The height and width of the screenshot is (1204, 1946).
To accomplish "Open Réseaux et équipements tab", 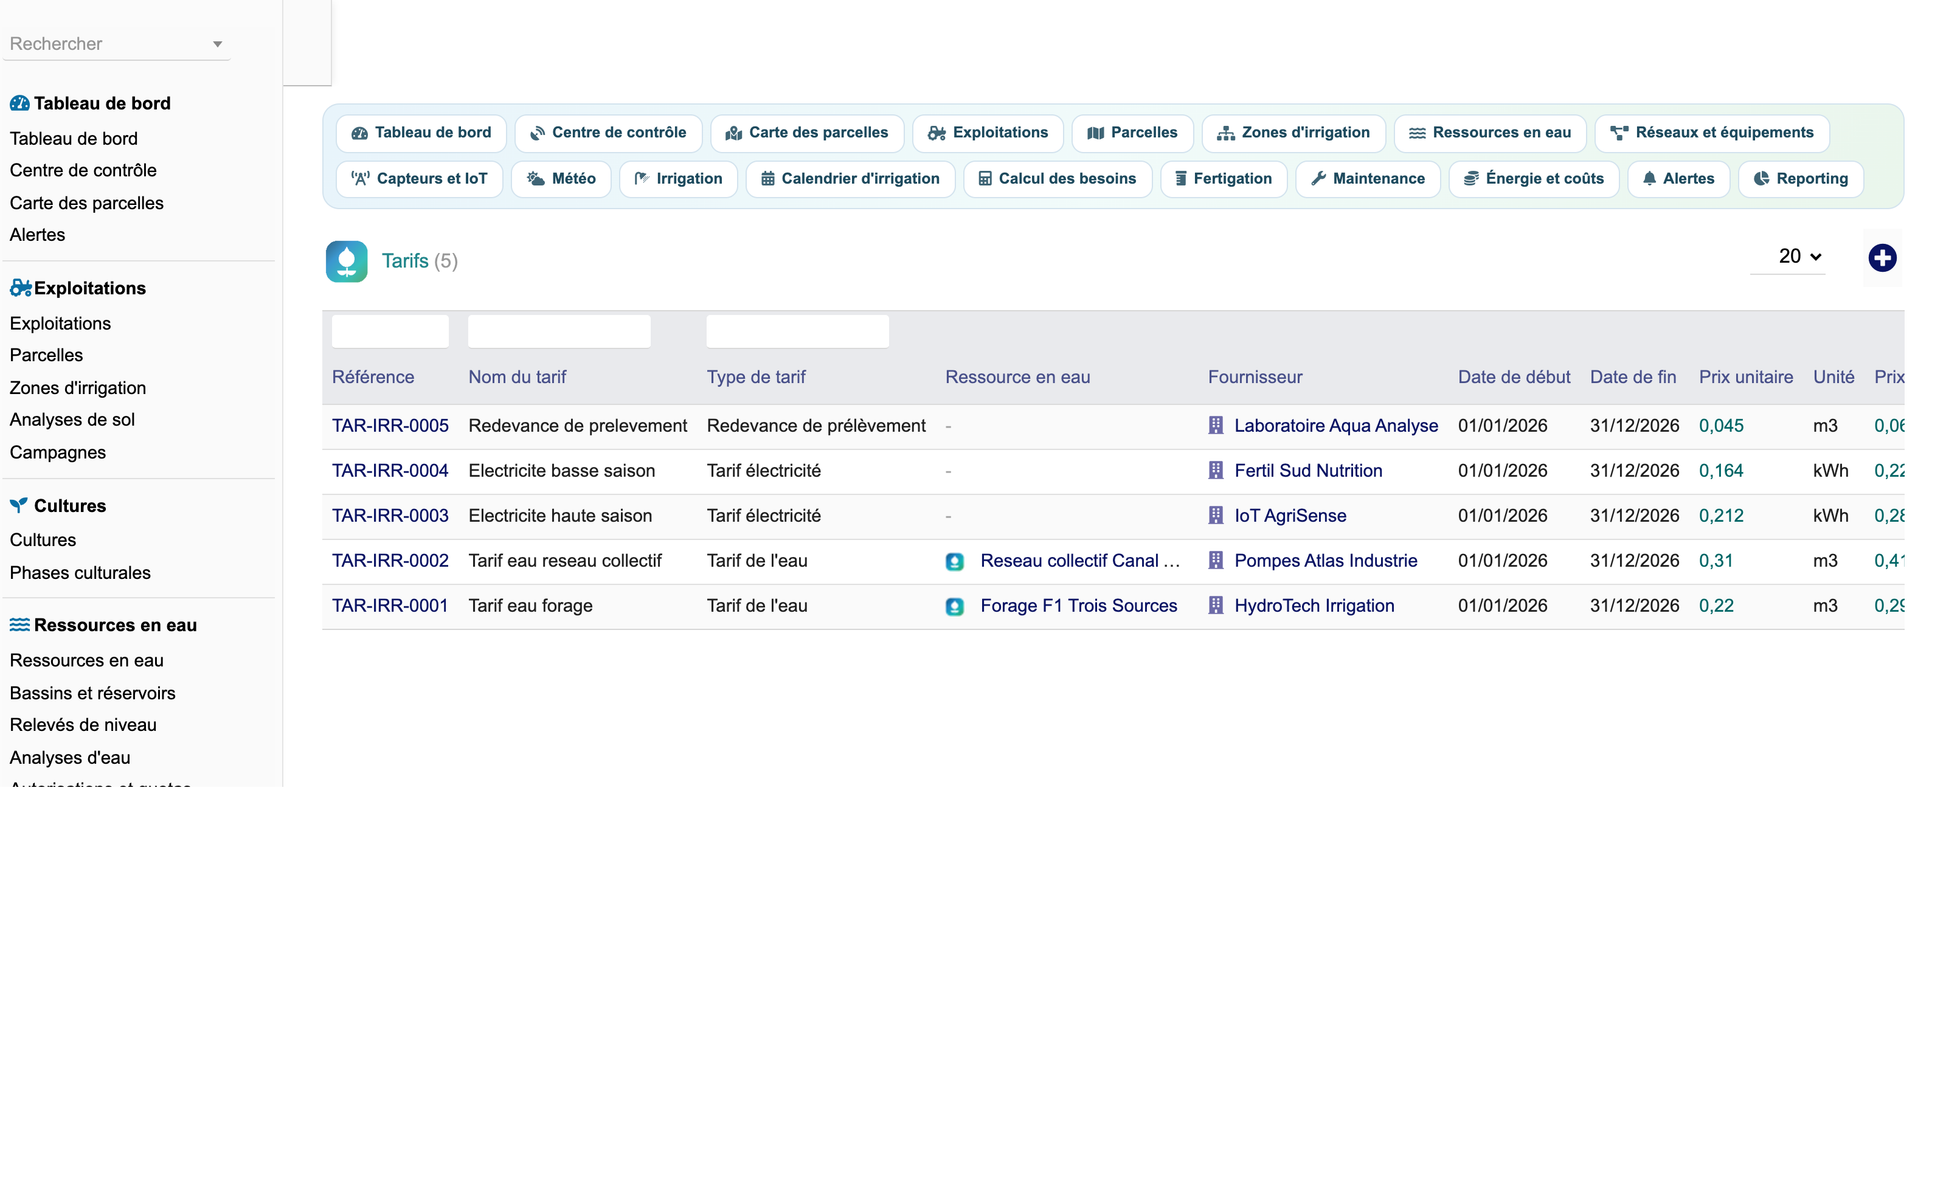I will tap(1712, 133).
